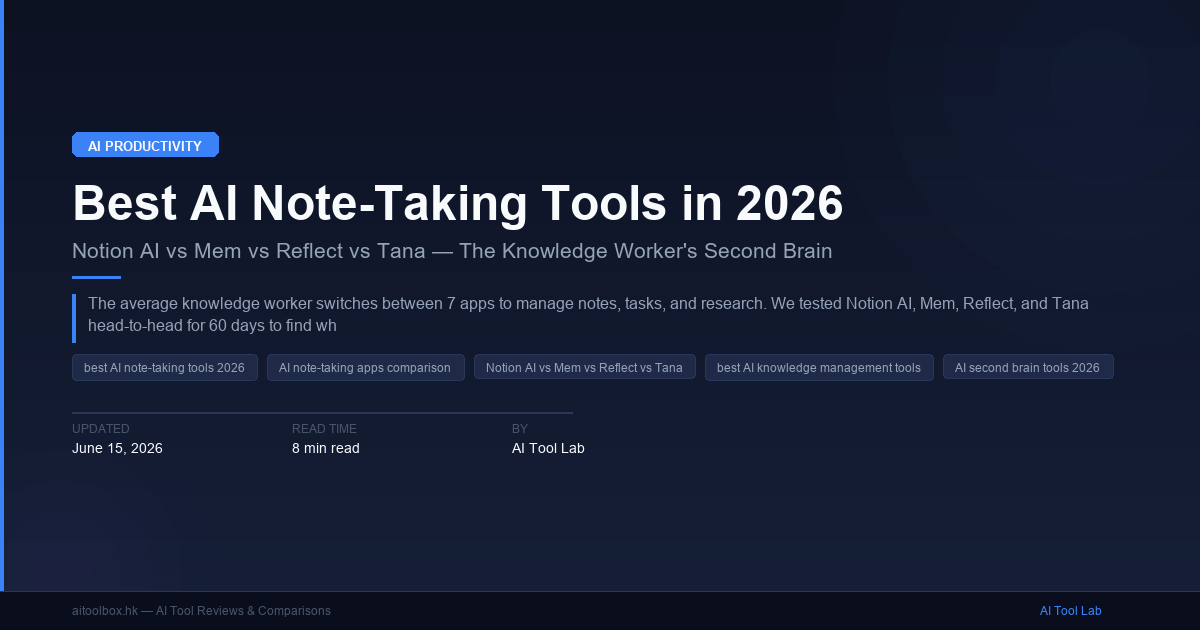Click the "8 min read" value
The image size is (1200, 630).
(x=326, y=448)
